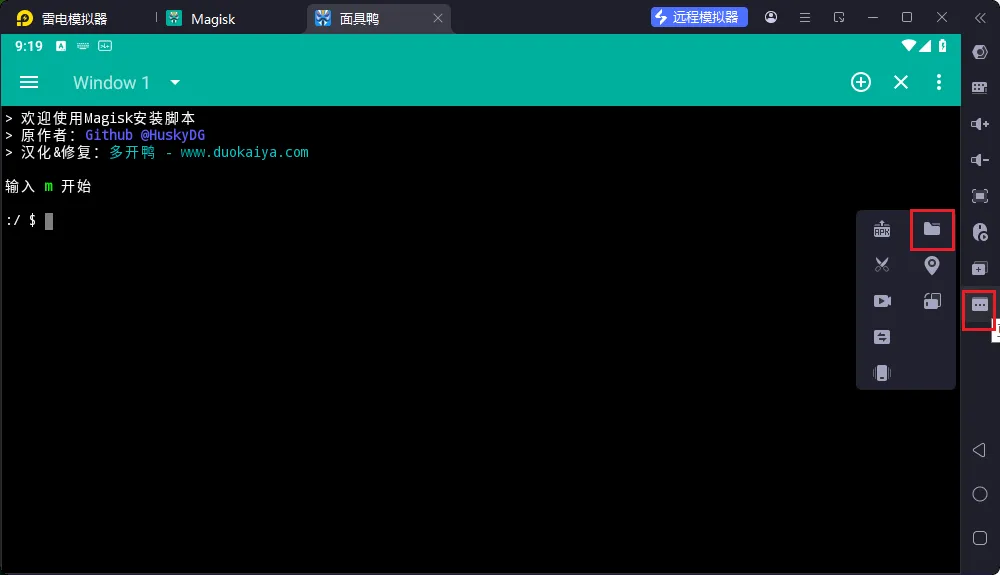1000x575 pixels.
Task: Decrease volume with the sidebar speaker minus icon
Action: pos(980,160)
